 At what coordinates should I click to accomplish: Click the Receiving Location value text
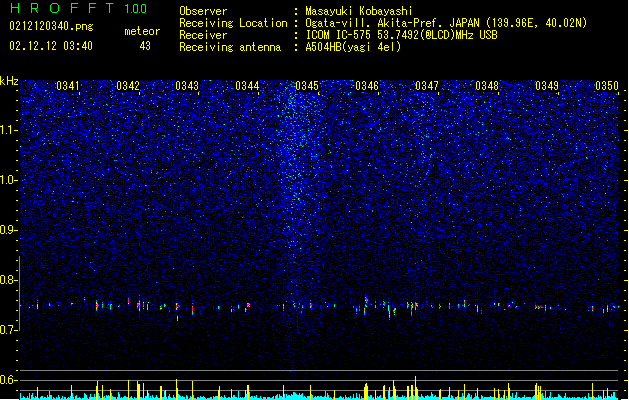tap(446, 23)
